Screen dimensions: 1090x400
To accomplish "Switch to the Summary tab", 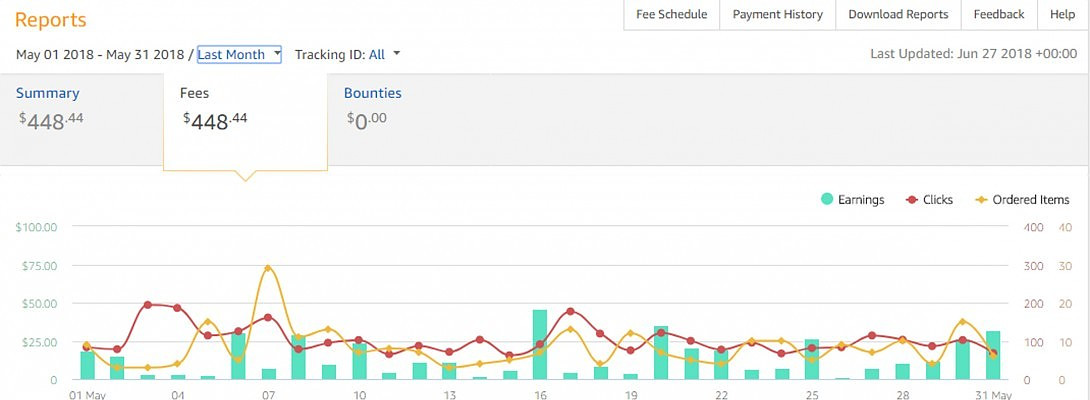I will pyautogui.click(x=48, y=94).
